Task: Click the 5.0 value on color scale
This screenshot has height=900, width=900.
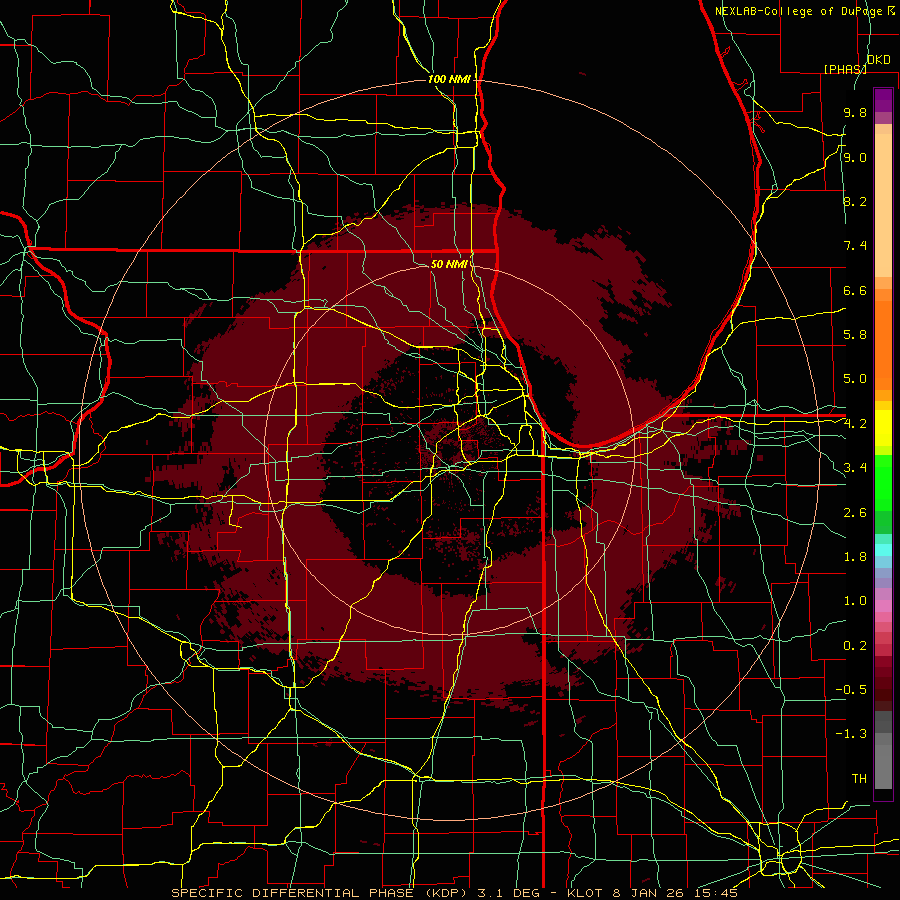Action: point(855,379)
